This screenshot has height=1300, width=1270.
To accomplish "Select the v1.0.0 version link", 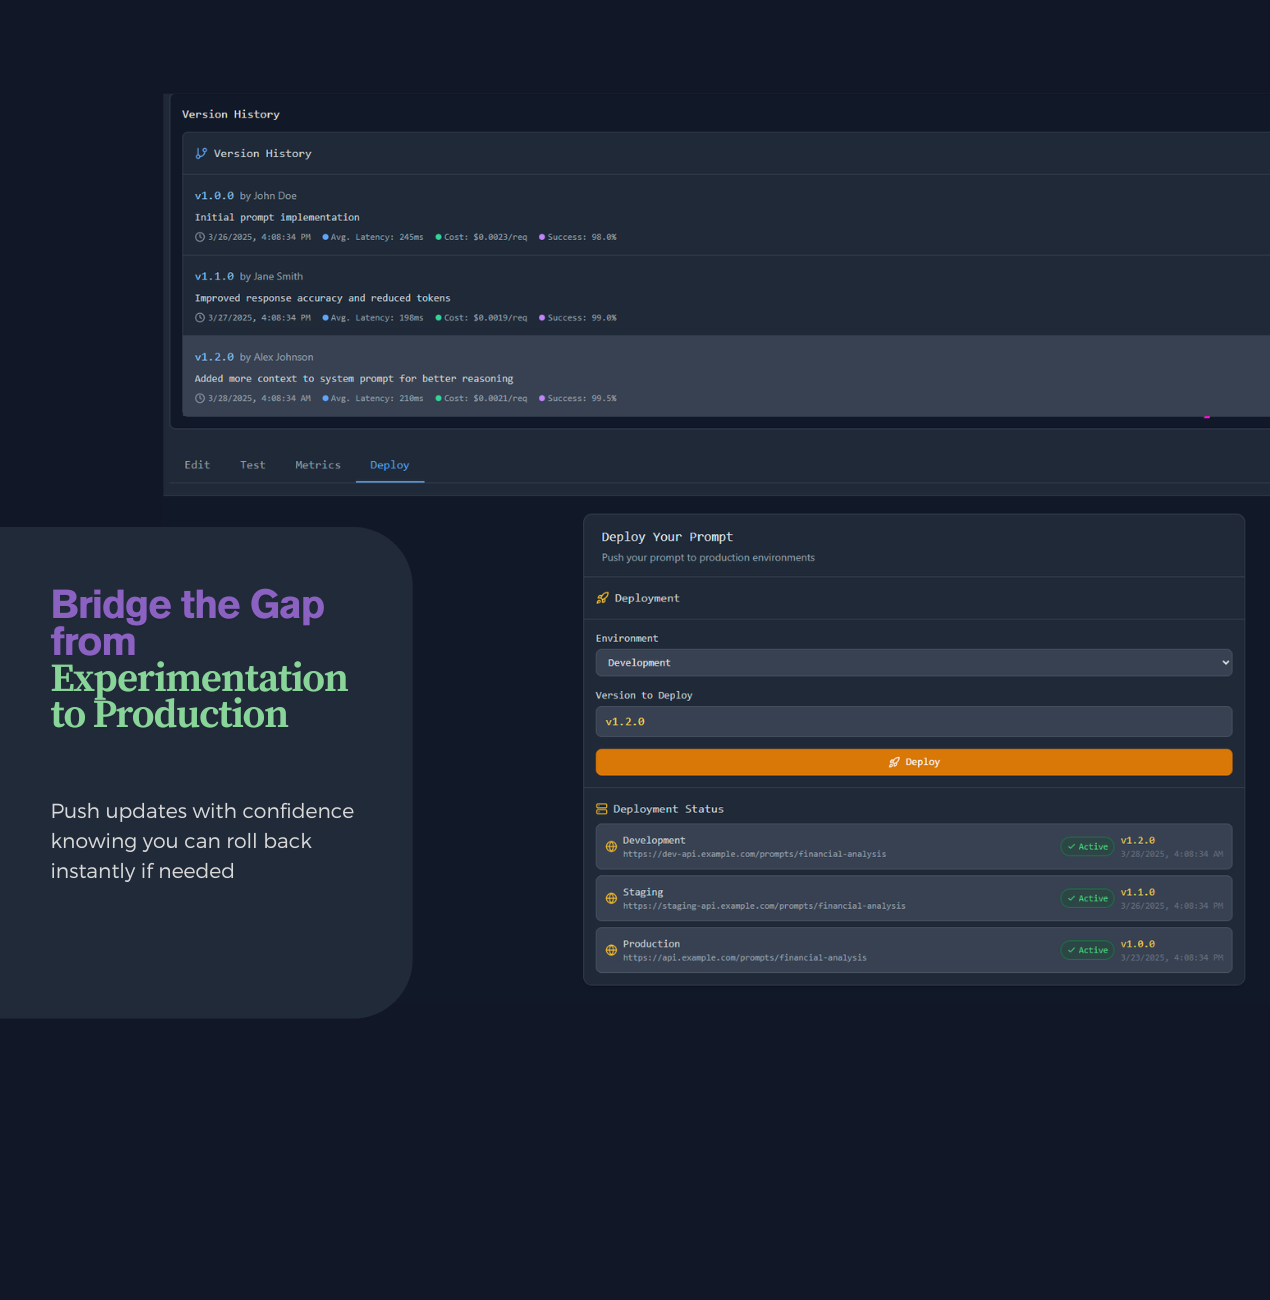I will coord(214,196).
